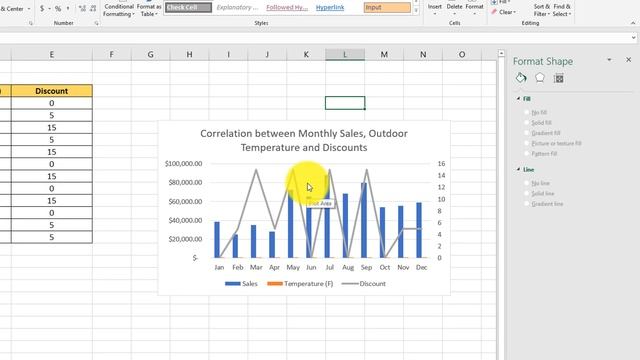This screenshot has width=640, height=360.
Task: Select column L header
Action: [345, 54]
